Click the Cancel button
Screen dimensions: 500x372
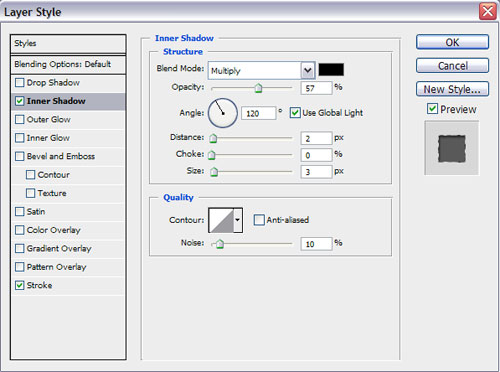(x=452, y=66)
